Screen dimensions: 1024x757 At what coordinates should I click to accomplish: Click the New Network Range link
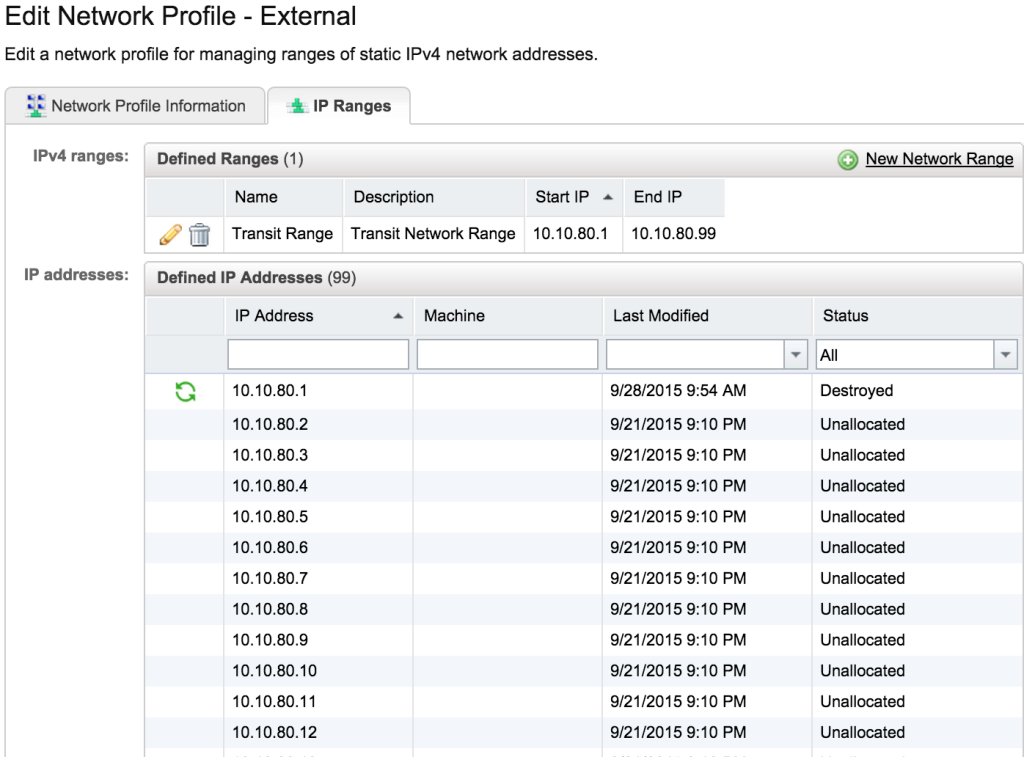tap(938, 158)
